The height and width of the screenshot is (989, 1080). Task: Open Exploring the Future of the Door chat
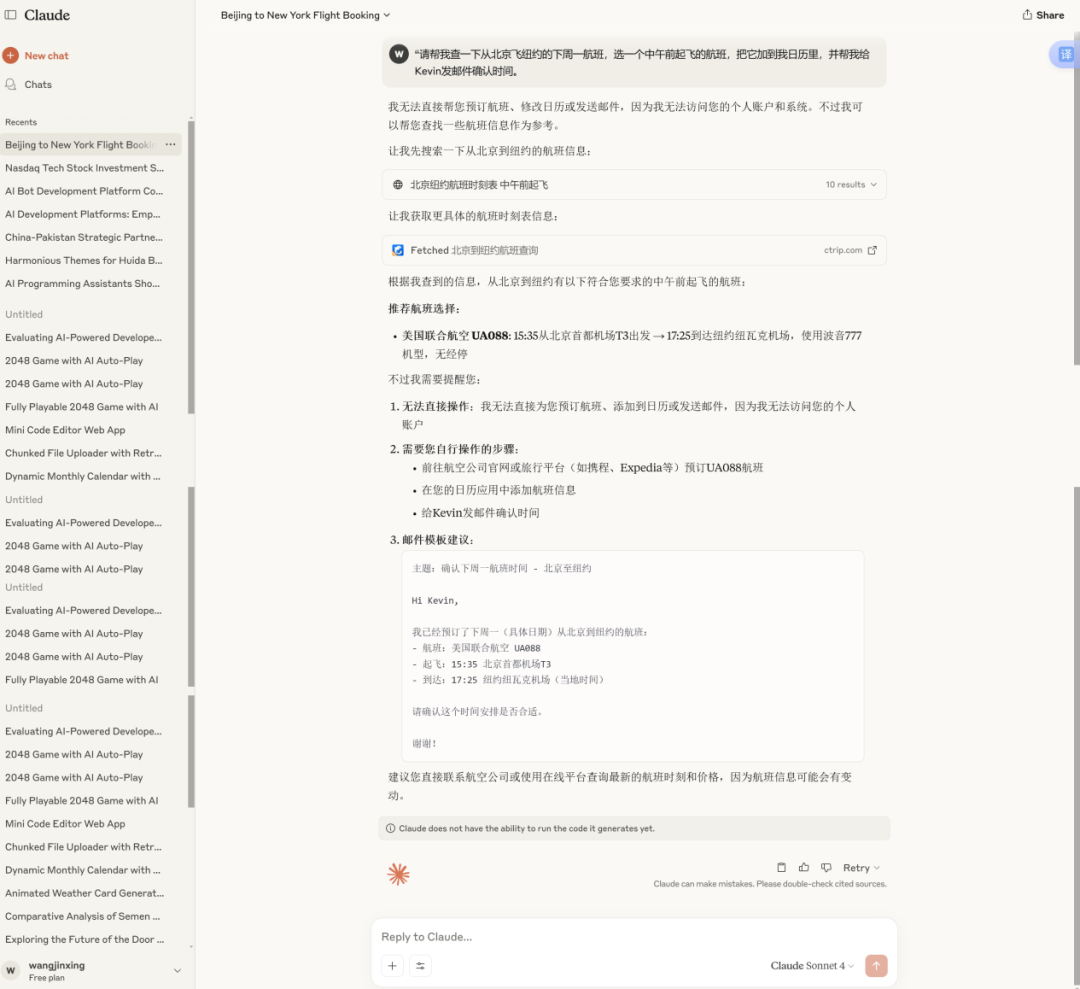(x=85, y=939)
